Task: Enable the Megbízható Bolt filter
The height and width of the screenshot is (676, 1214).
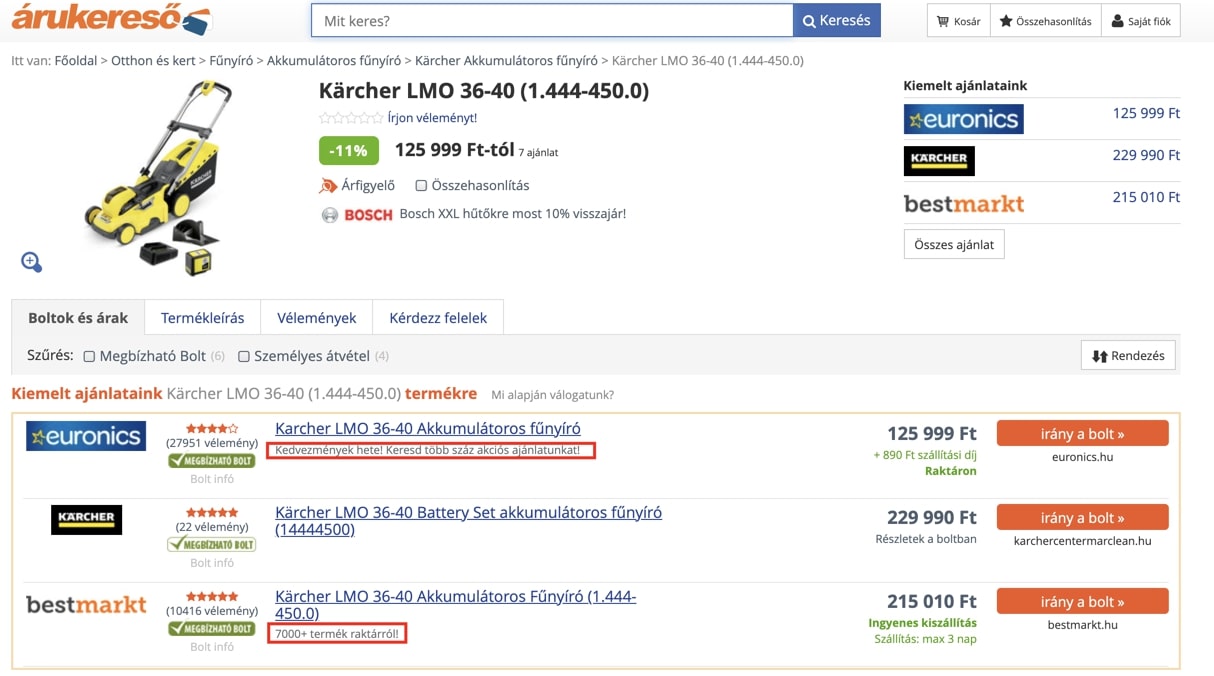Action: pos(89,356)
